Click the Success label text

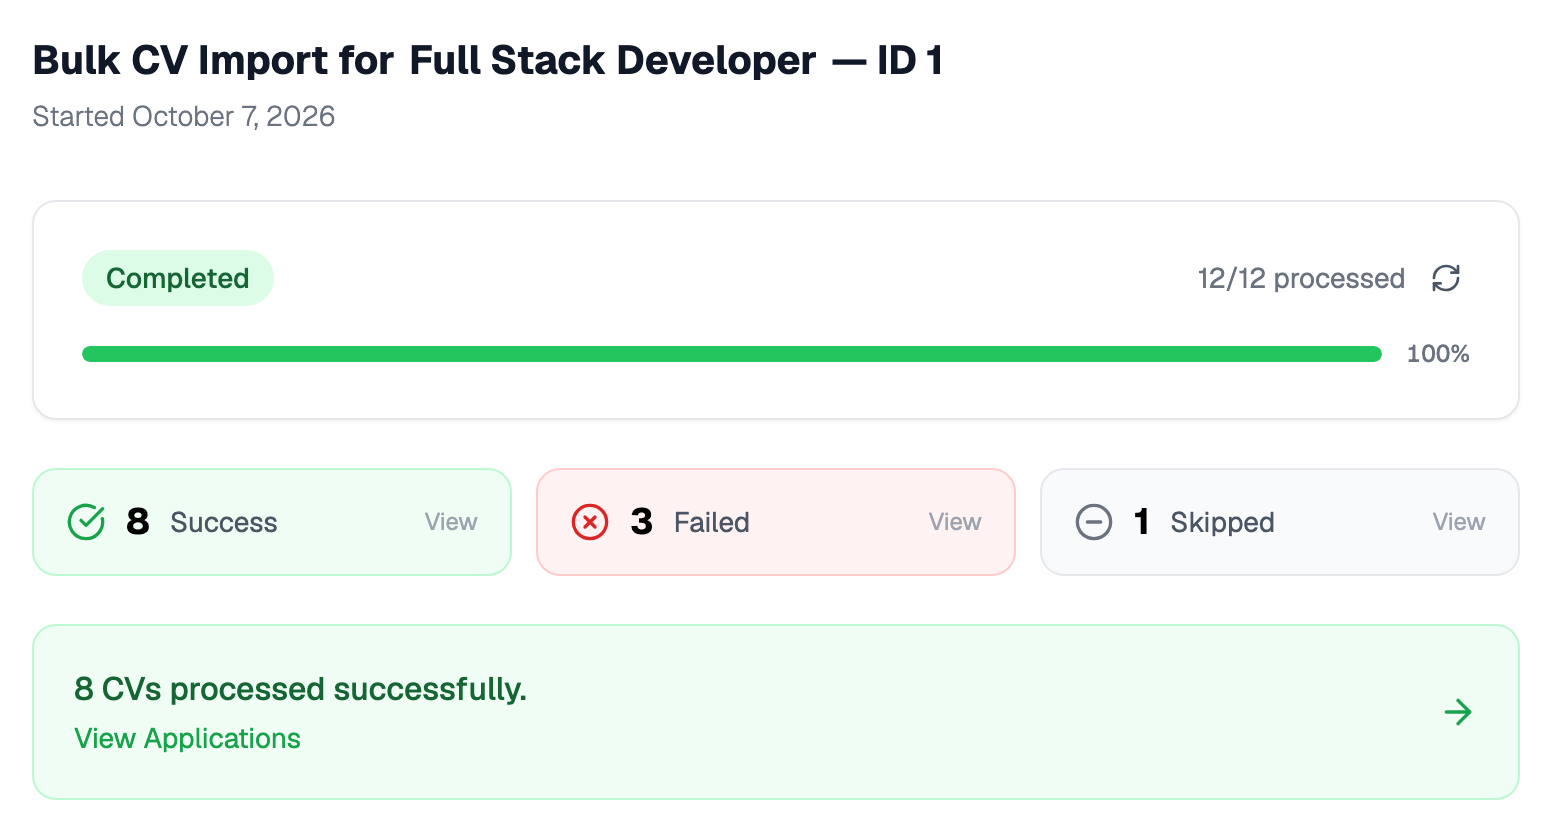(224, 522)
